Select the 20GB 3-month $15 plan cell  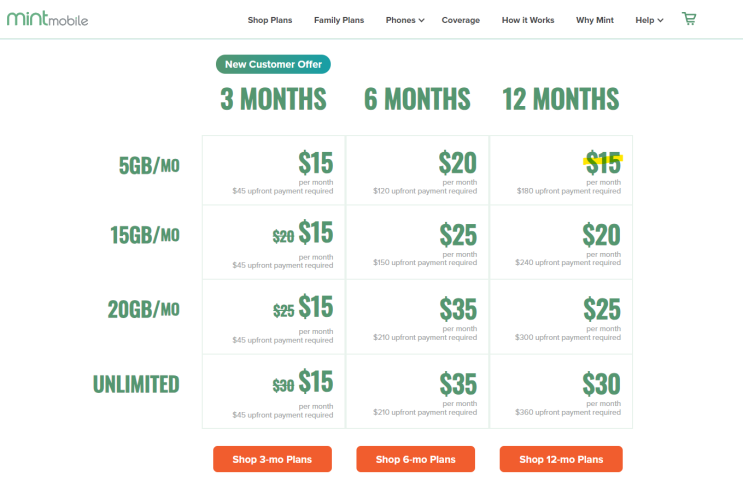click(x=274, y=317)
